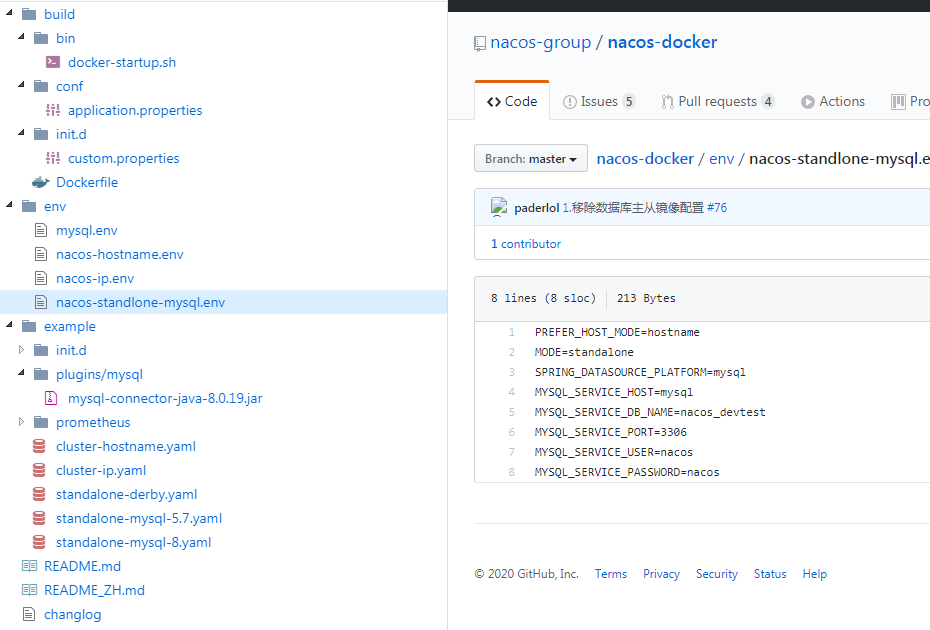930x630 pixels.
Task: Open standalone-mysql-8.yaml file name in tree
Action: [133, 542]
